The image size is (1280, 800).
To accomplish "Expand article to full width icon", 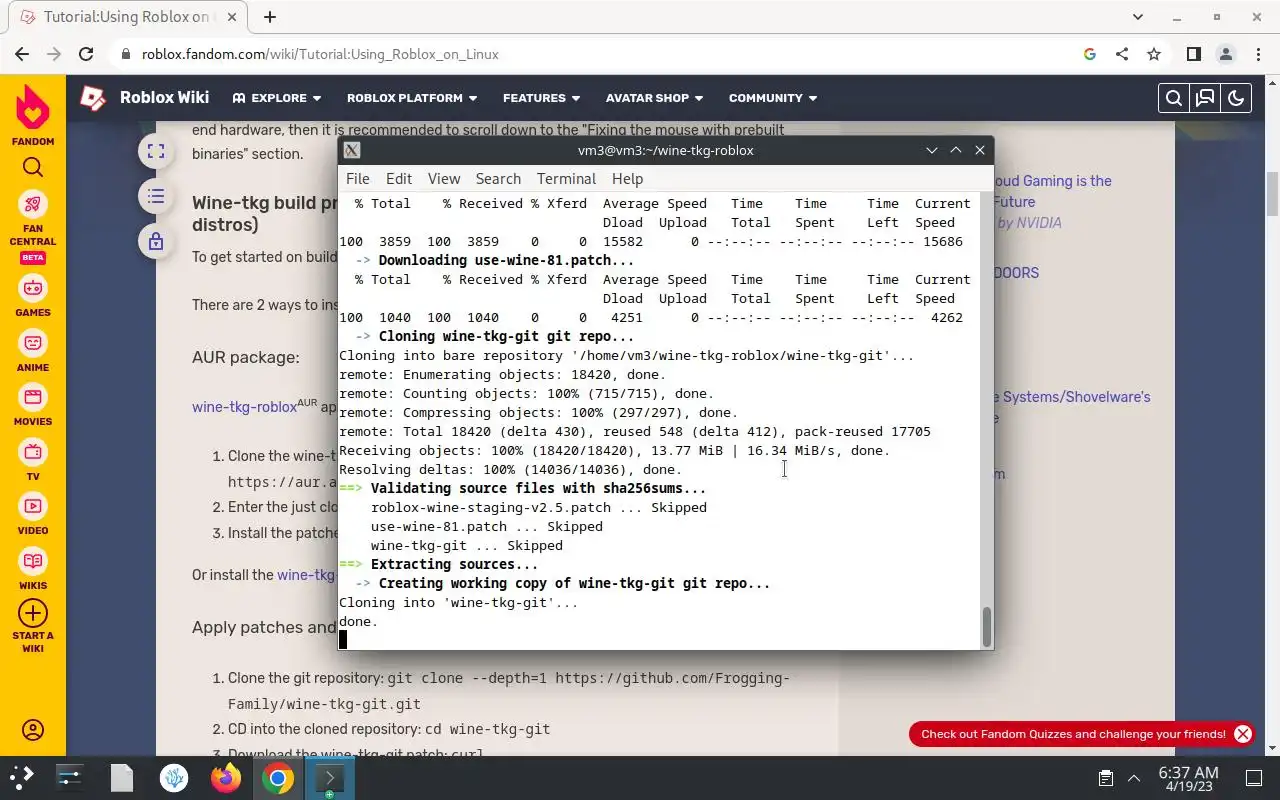I will click(x=155, y=151).
